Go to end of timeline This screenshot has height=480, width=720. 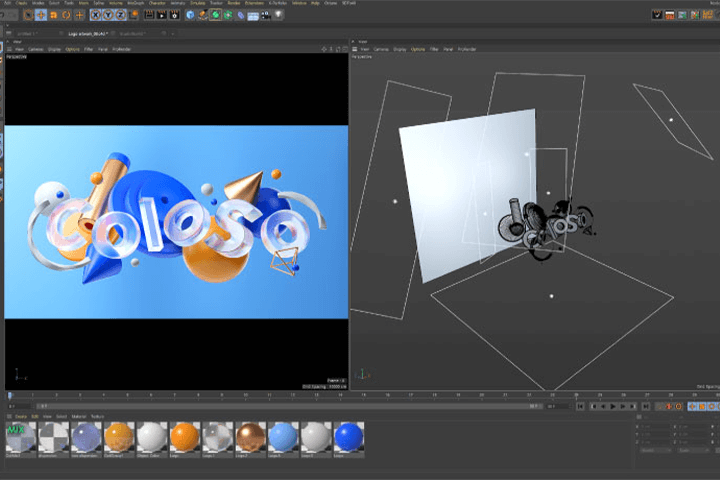tap(646, 407)
